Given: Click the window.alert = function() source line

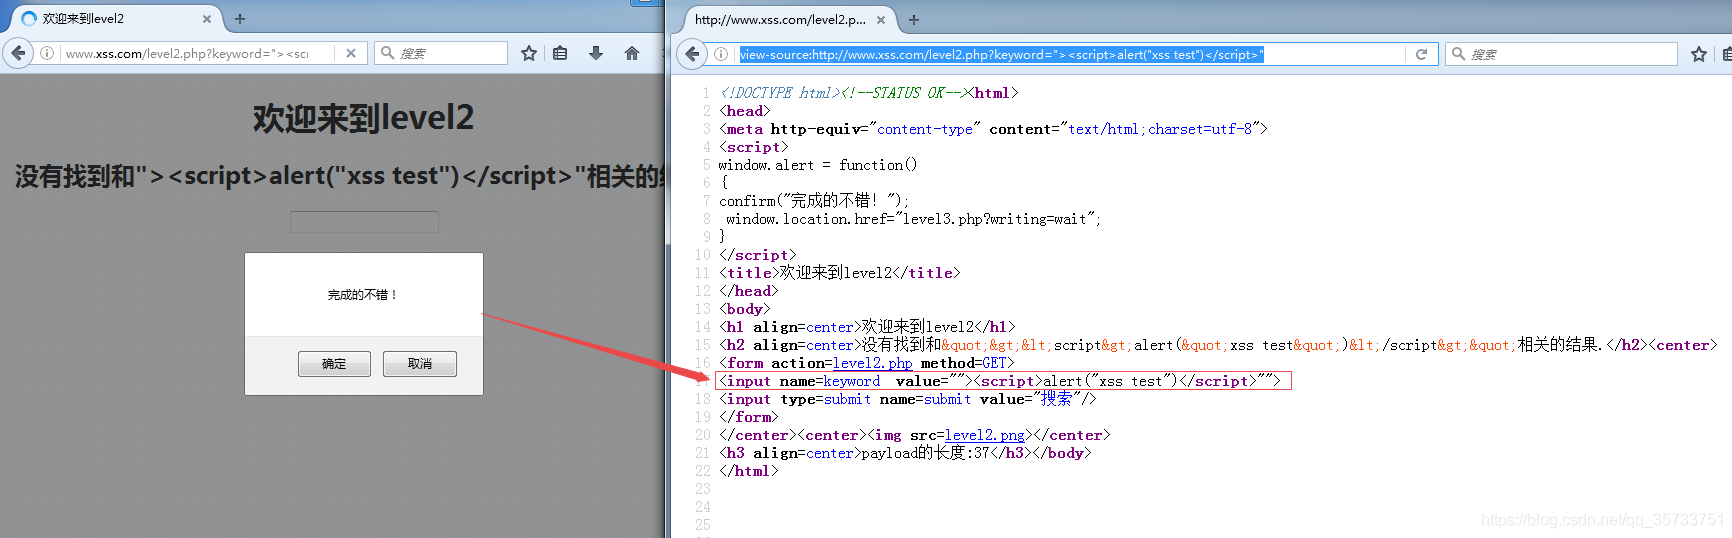Looking at the screenshot, I should (x=818, y=165).
